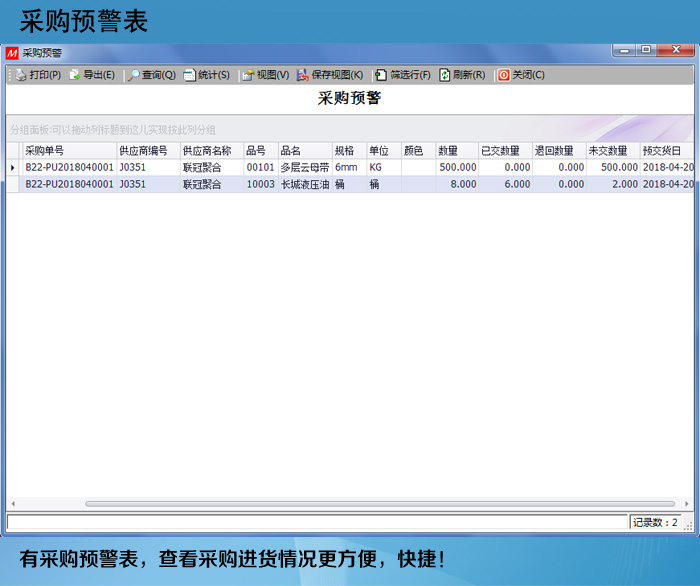The width and height of the screenshot is (700, 586).
Task: Click item number 10003 cell
Action: coord(261,184)
